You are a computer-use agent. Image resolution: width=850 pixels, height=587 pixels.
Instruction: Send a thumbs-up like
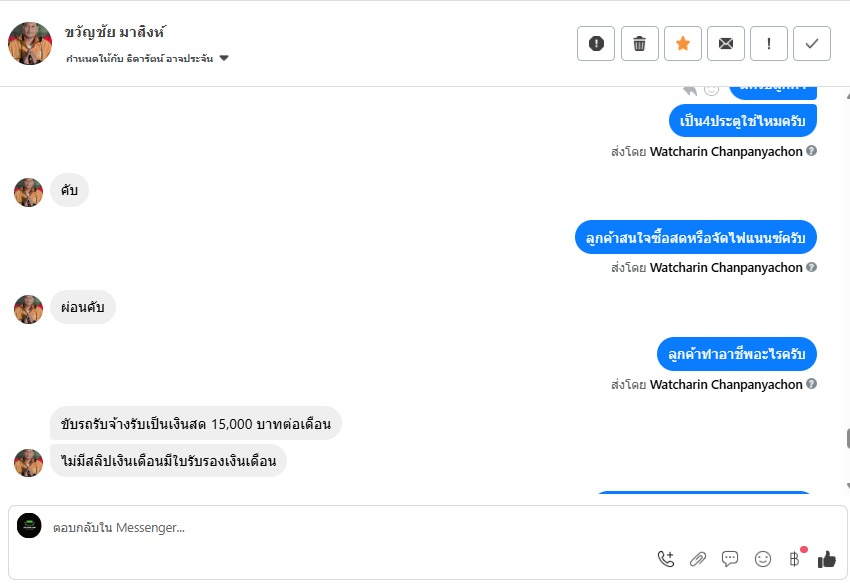tap(827, 559)
